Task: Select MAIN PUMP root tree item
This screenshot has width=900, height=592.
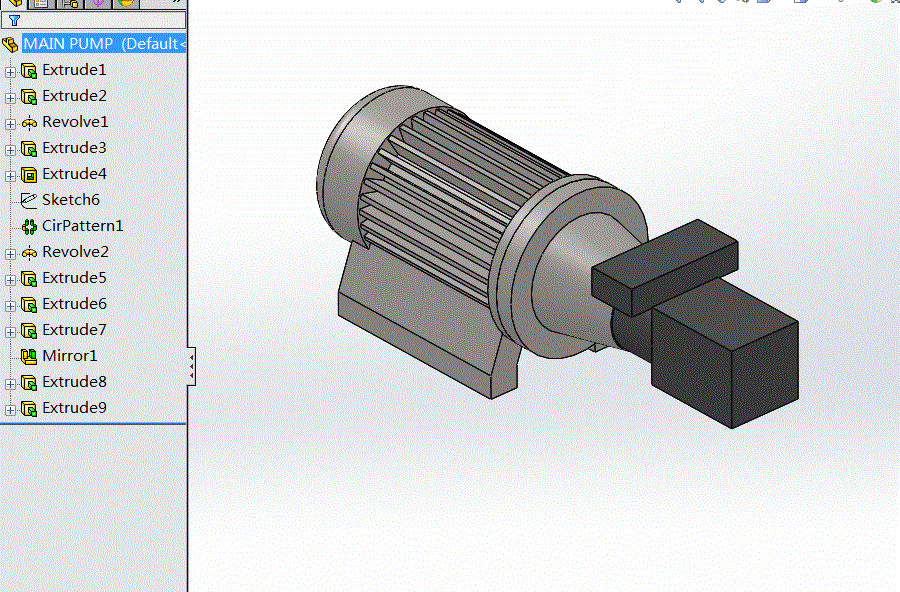Action: [x=100, y=44]
